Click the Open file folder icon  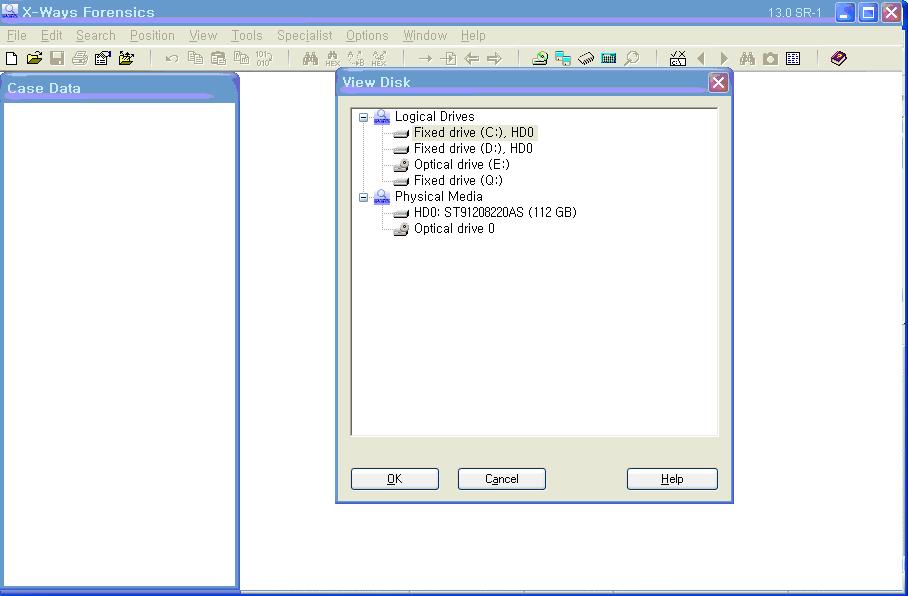(x=34, y=58)
